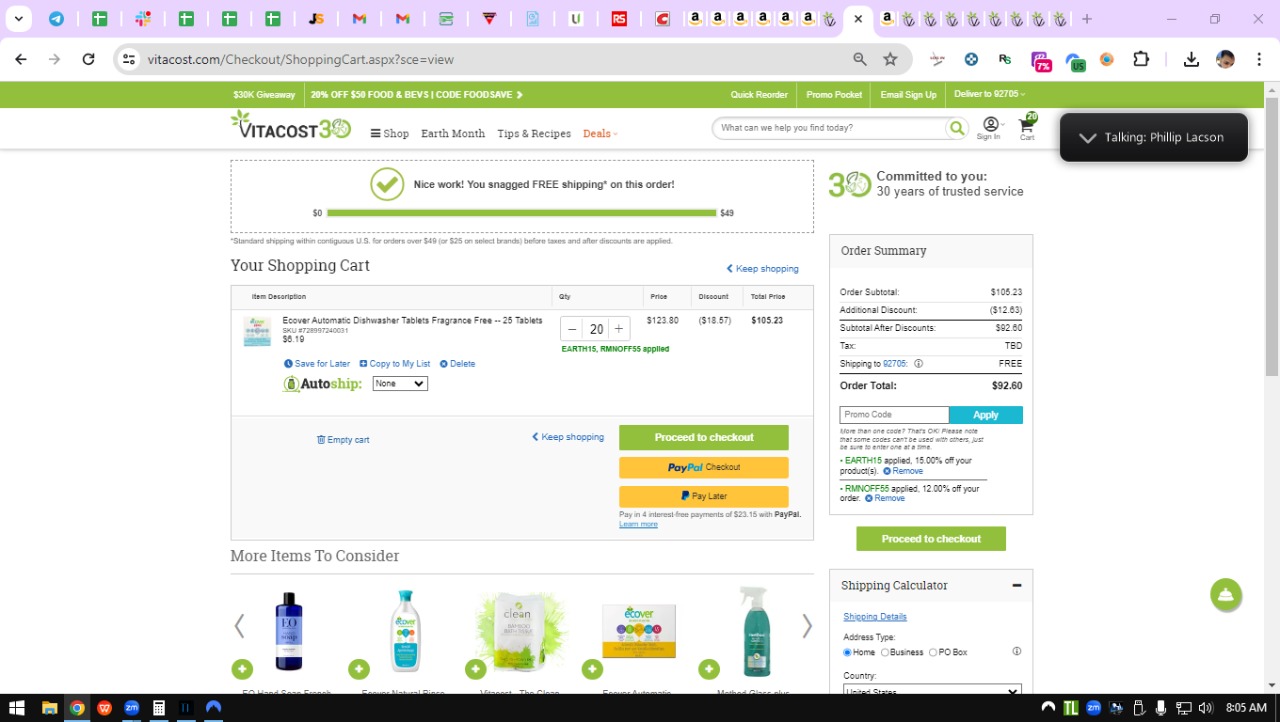Open the Chrome downloads icon

pyautogui.click(x=1191, y=59)
